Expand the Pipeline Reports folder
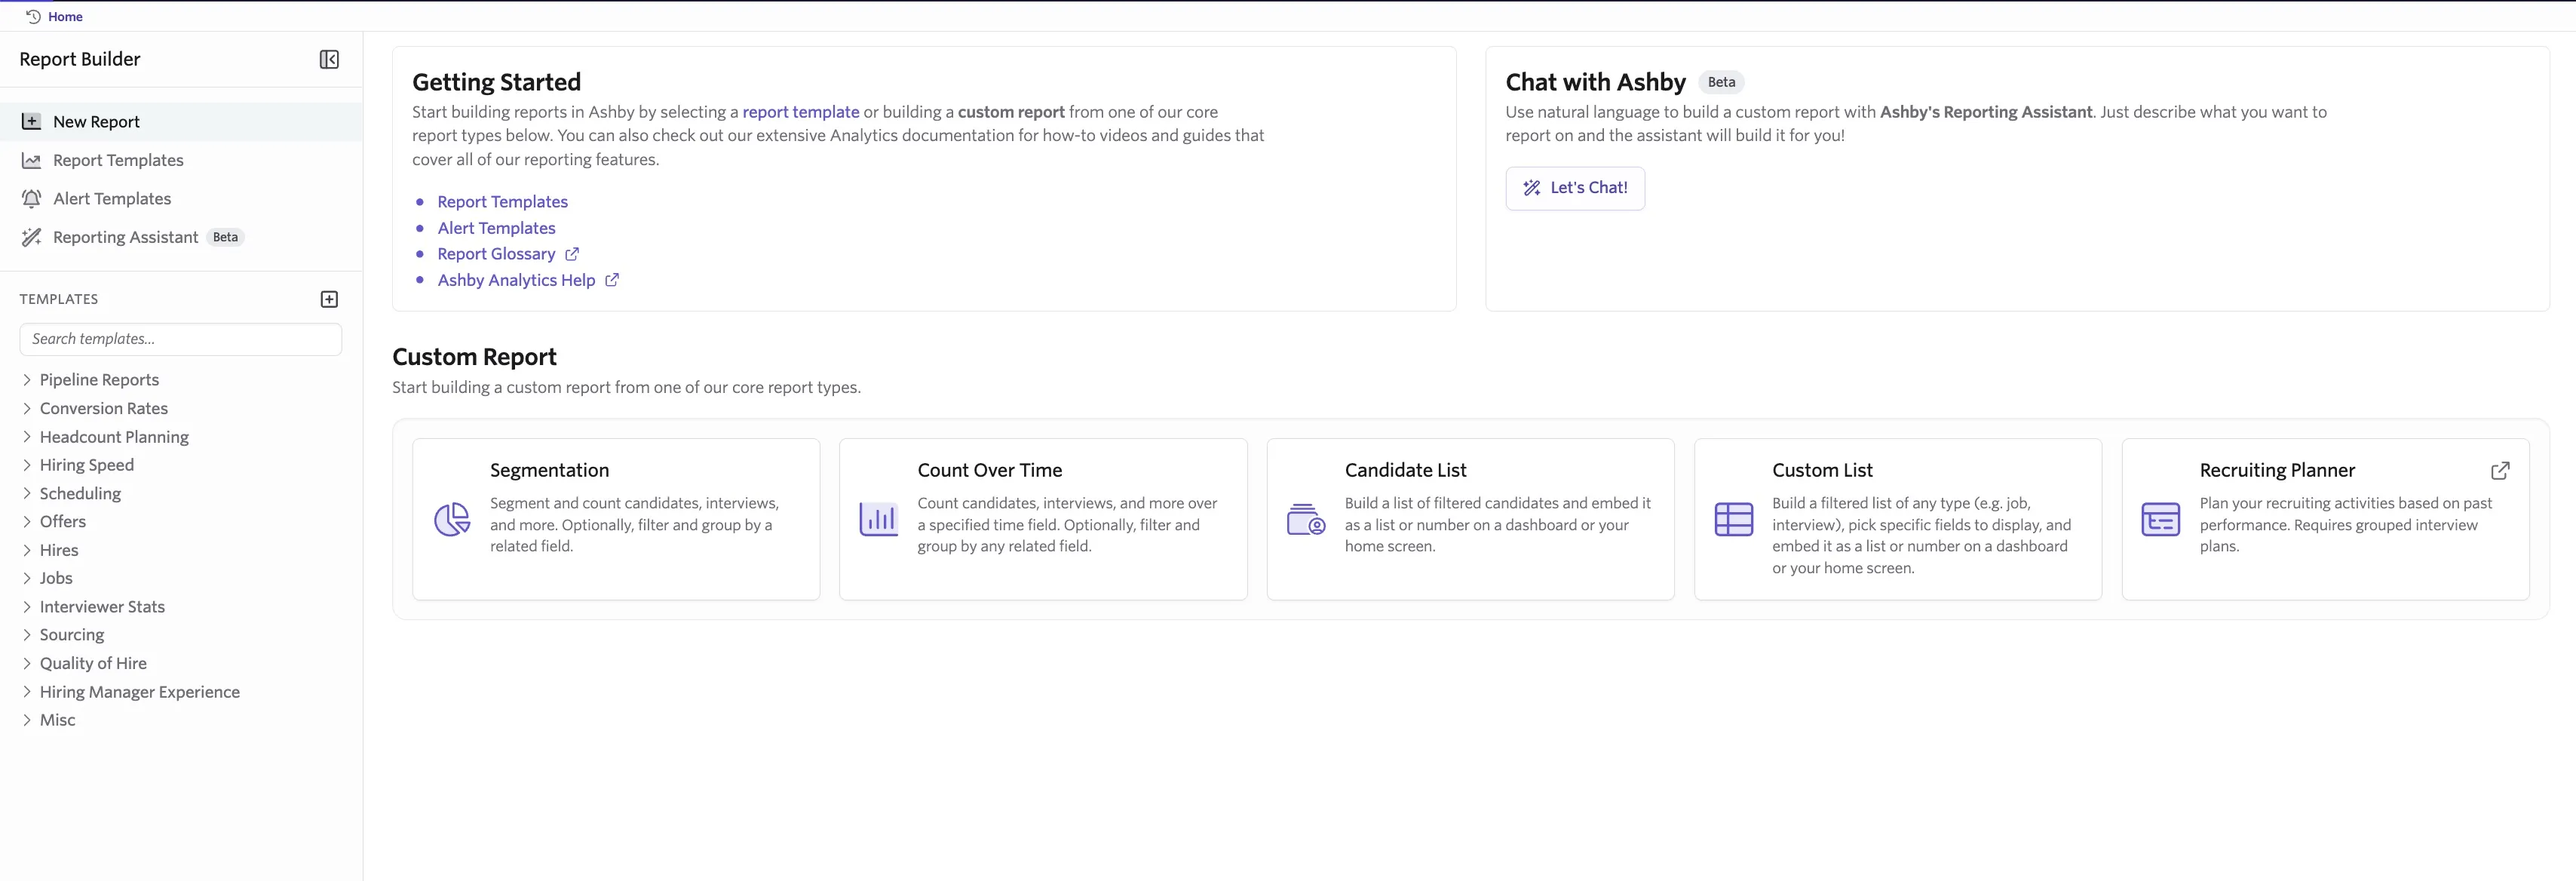The width and height of the screenshot is (2576, 881). (27, 380)
